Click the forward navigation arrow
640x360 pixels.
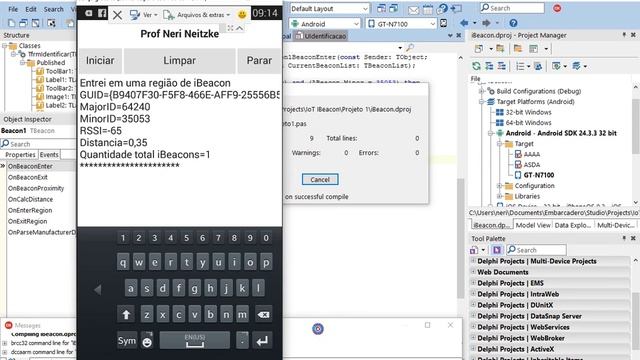(486, 23)
